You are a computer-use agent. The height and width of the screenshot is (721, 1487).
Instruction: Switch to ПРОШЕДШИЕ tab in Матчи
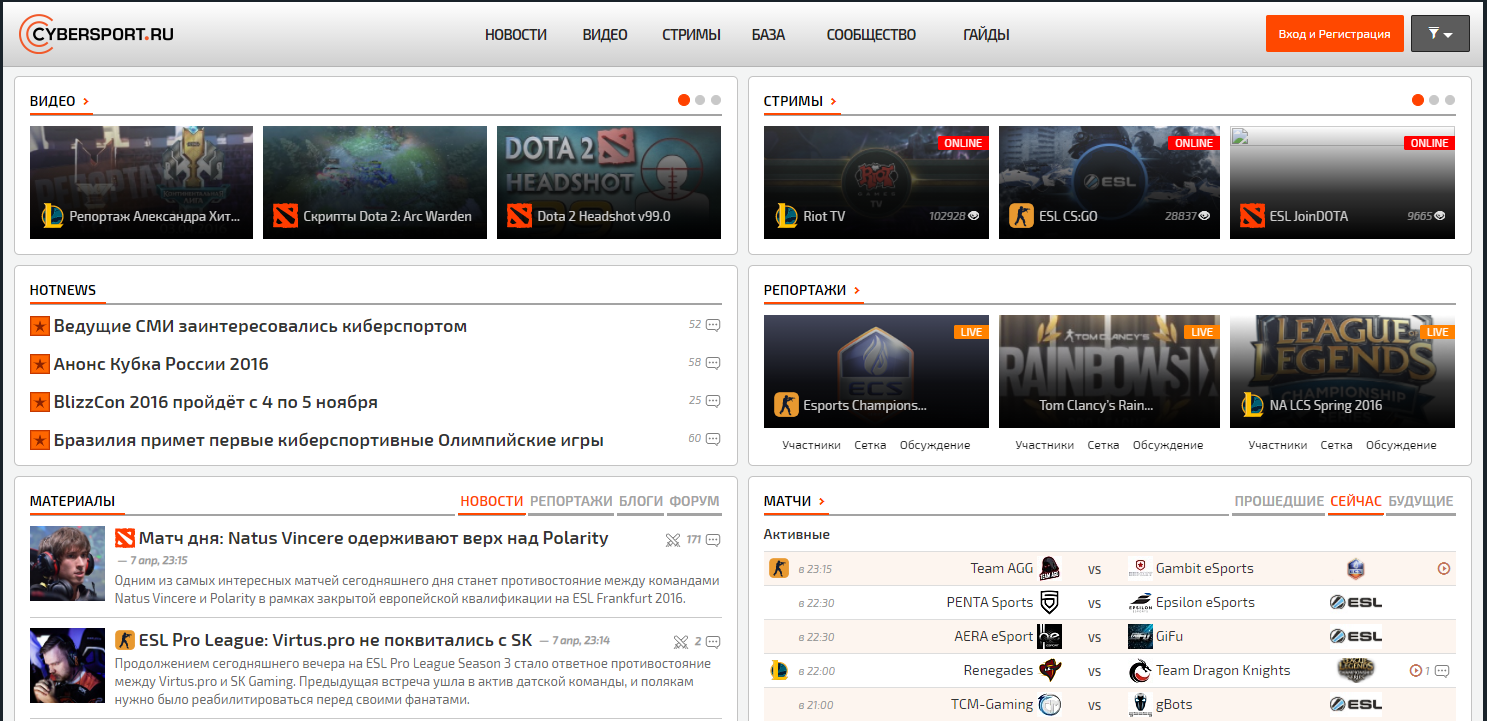tap(1279, 501)
